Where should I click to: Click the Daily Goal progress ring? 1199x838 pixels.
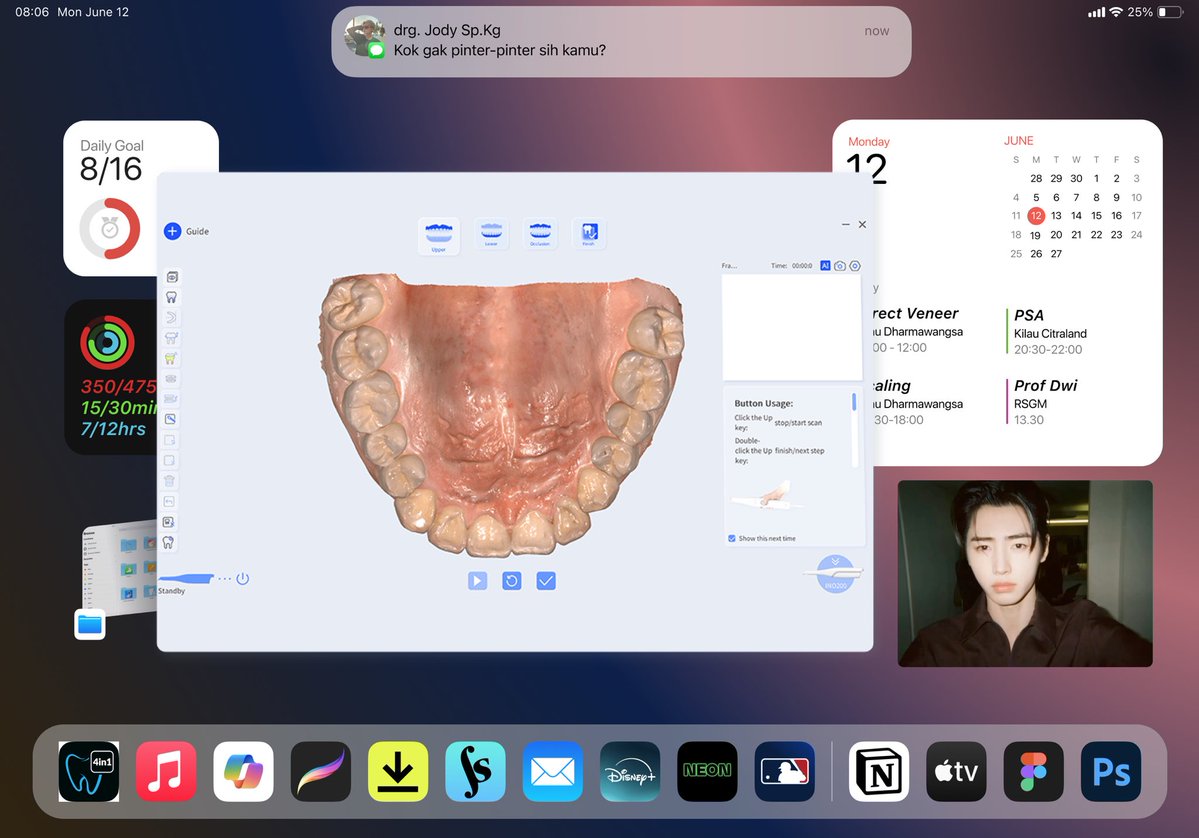110,228
